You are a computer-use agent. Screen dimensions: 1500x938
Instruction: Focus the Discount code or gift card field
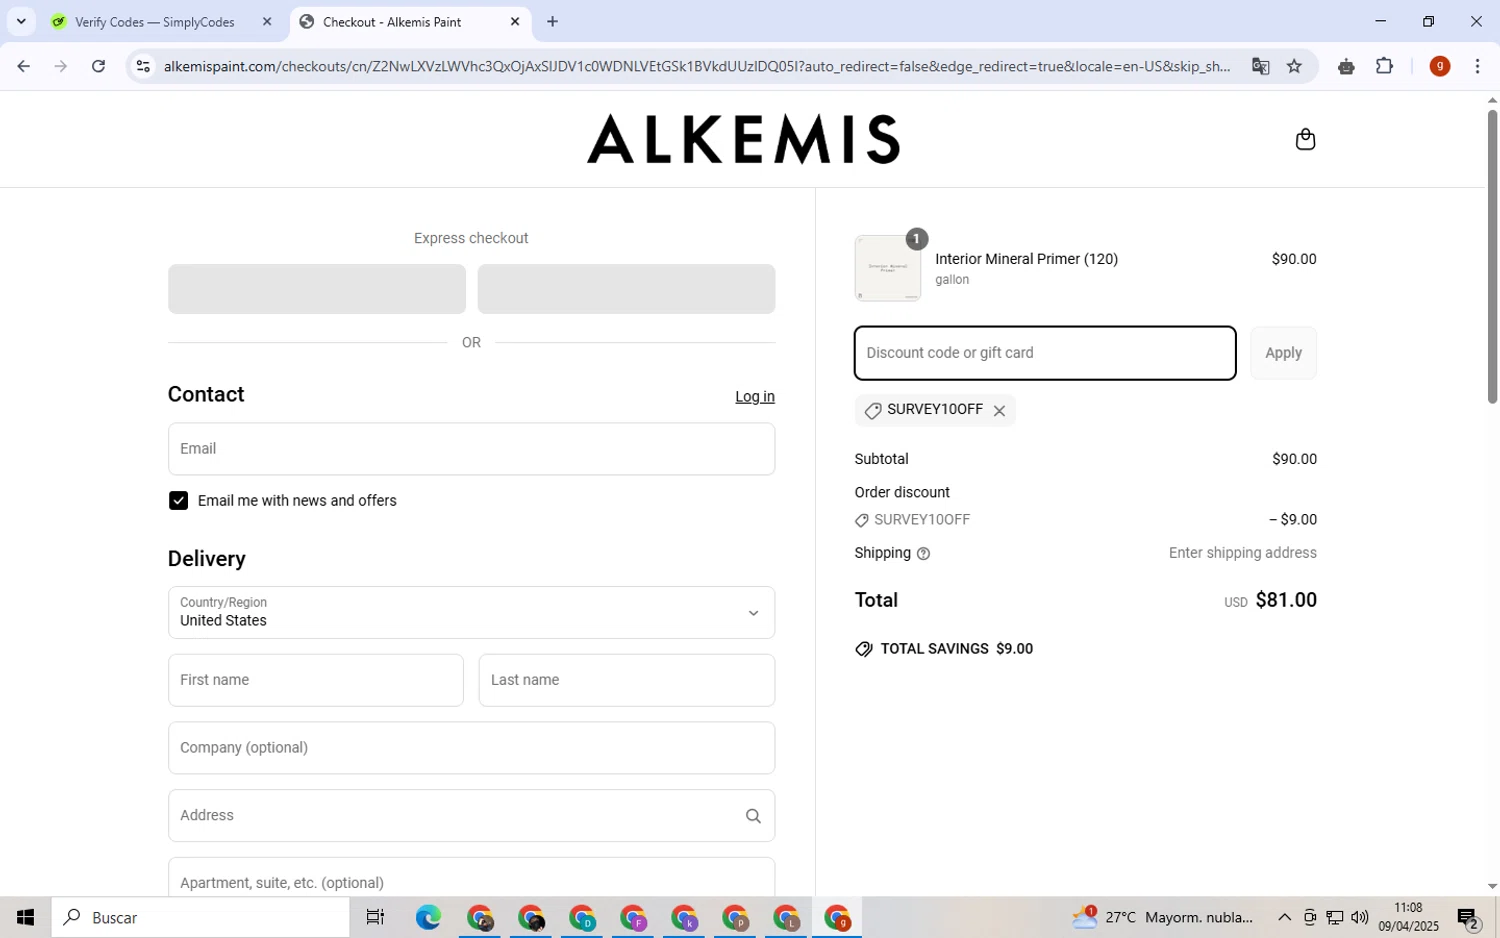(1045, 353)
